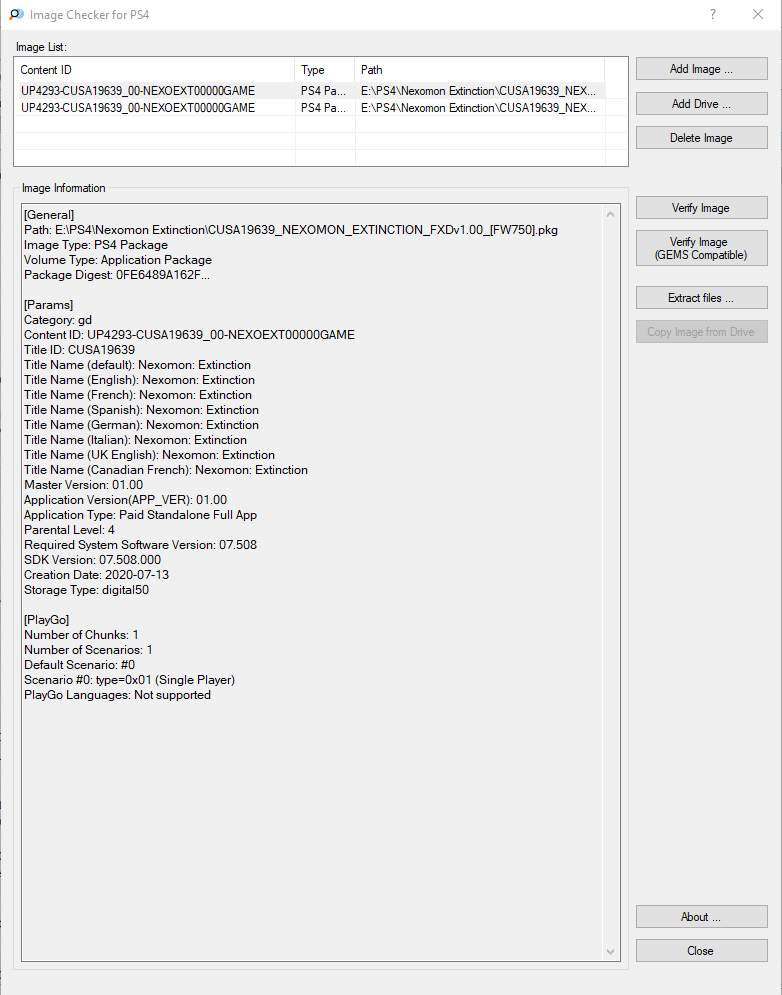Screen dimensions: 782x995
Task: Select the second image row Content ID
Action: tap(138, 108)
